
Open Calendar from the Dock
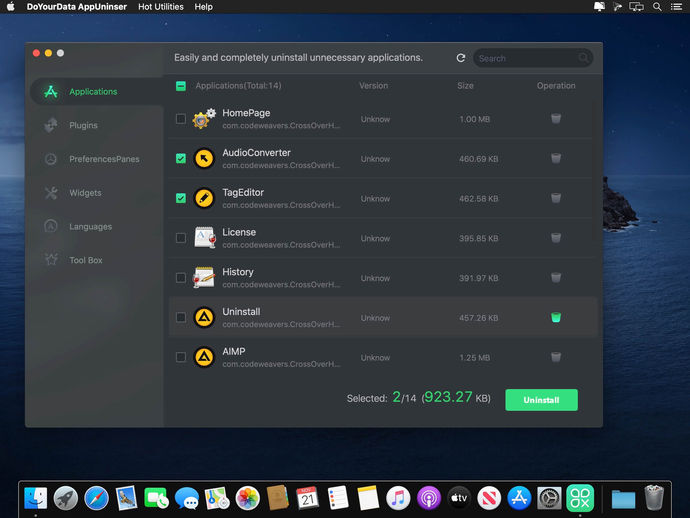(x=307, y=498)
